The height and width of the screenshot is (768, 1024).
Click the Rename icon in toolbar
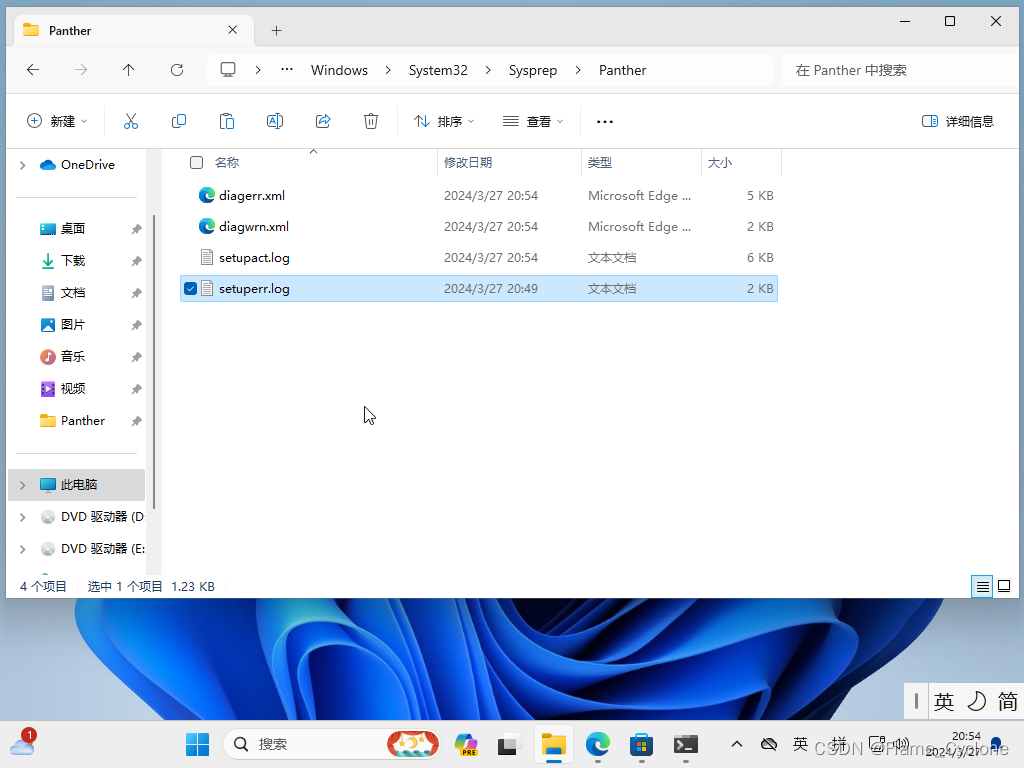tap(275, 121)
